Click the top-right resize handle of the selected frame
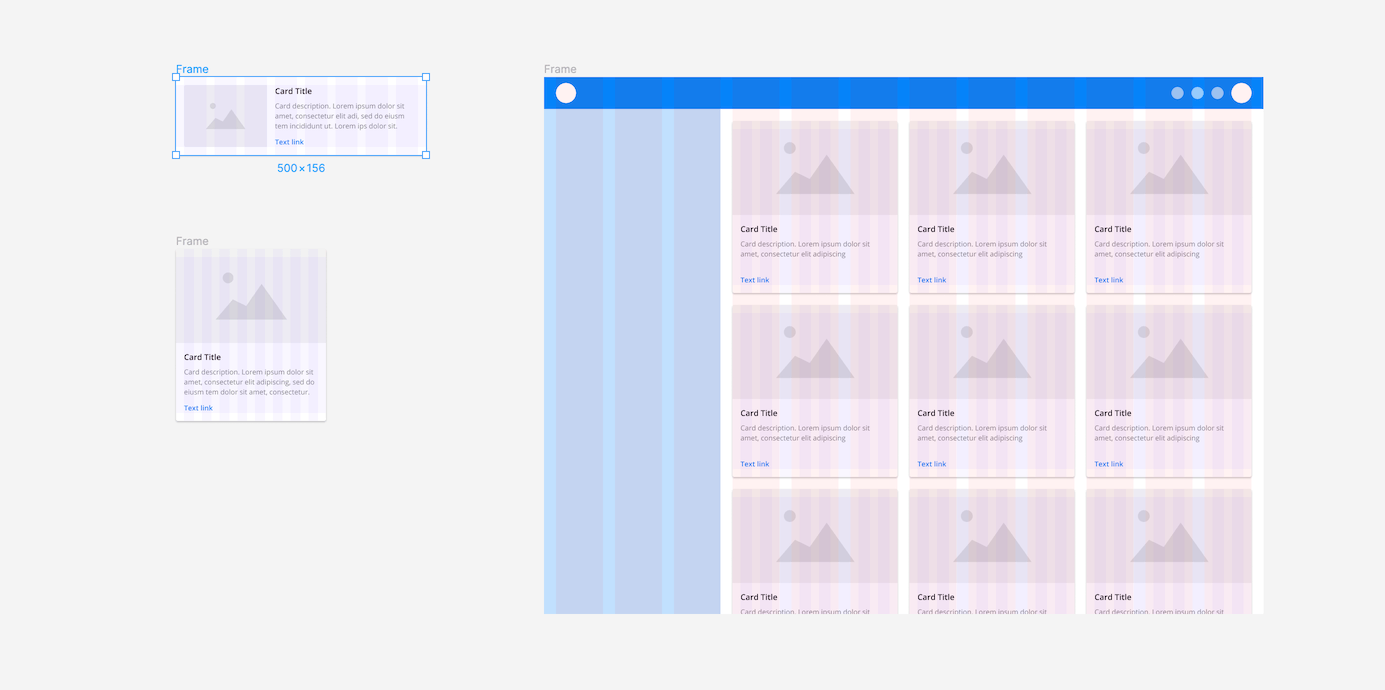This screenshot has width=1385, height=690. [x=426, y=77]
